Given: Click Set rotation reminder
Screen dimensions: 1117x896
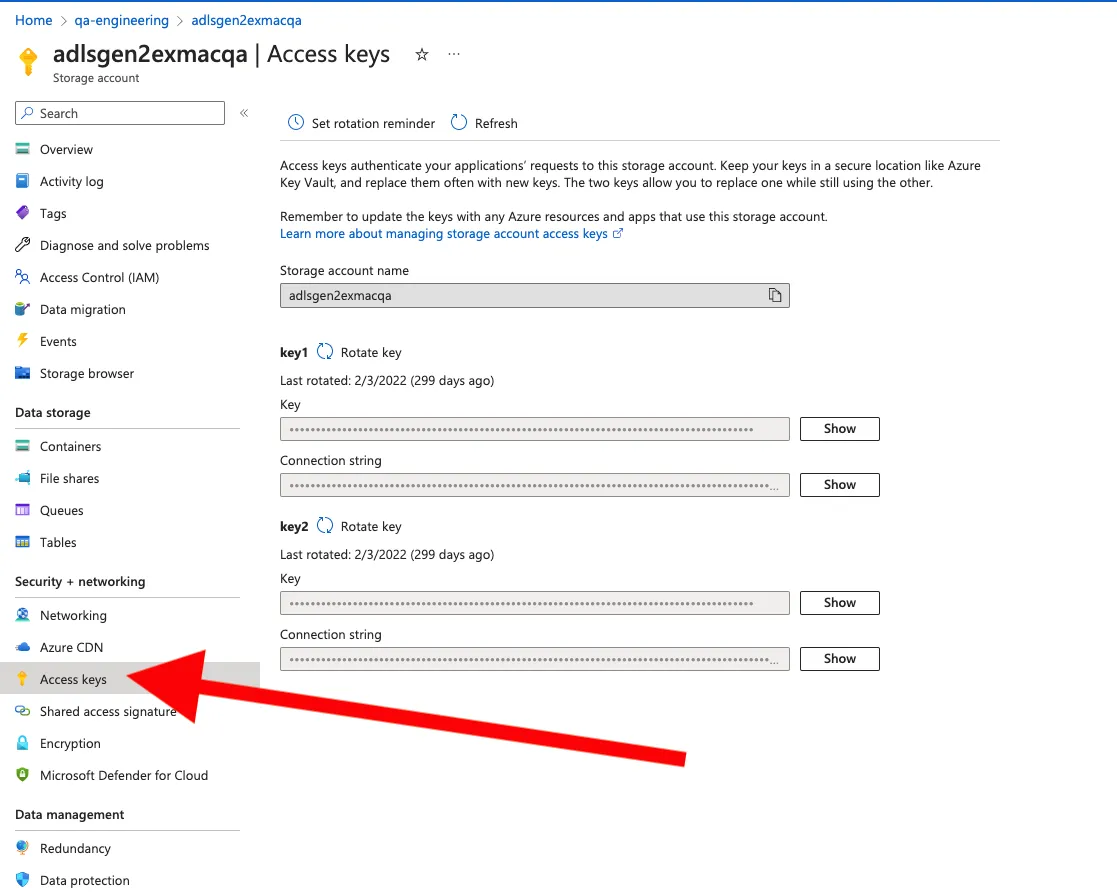Looking at the screenshot, I should tap(362, 123).
